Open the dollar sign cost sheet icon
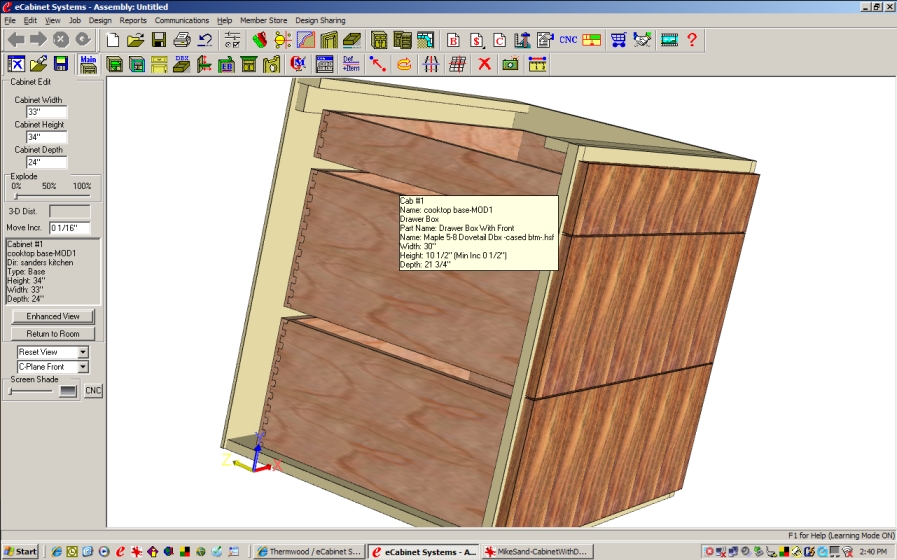The width and height of the screenshot is (897, 560). pyautogui.click(x=476, y=40)
